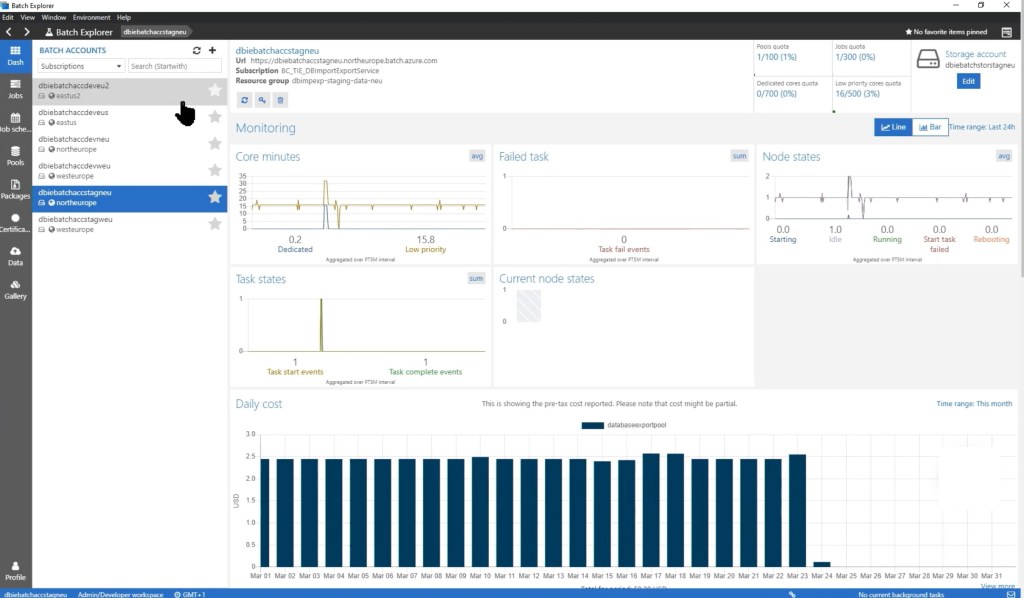Open the Pools sidebar icon
Image resolution: width=1024 pixels, height=598 pixels.
pos(15,153)
